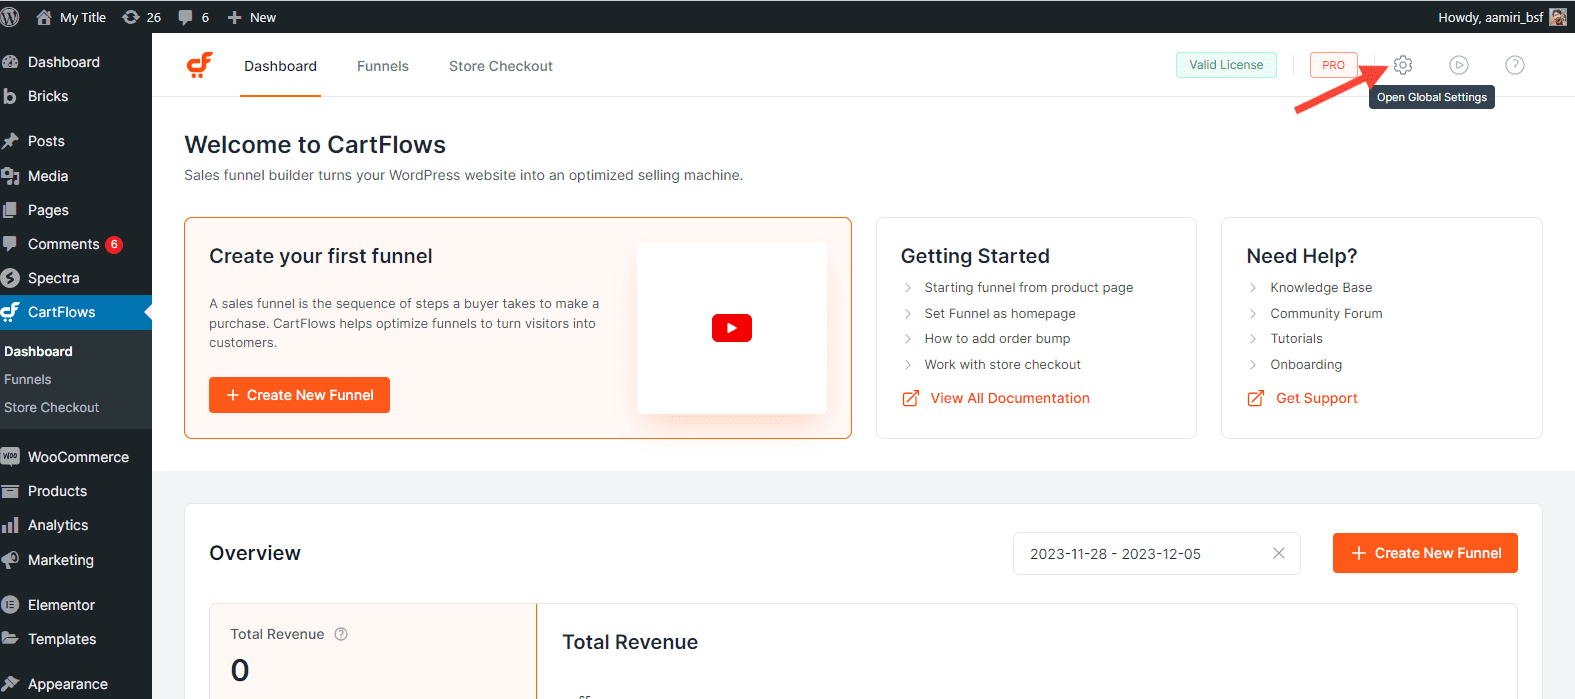Open View All Documentation link
This screenshot has height=699, width=1575.
pyautogui.click(x=1009, y=398)
